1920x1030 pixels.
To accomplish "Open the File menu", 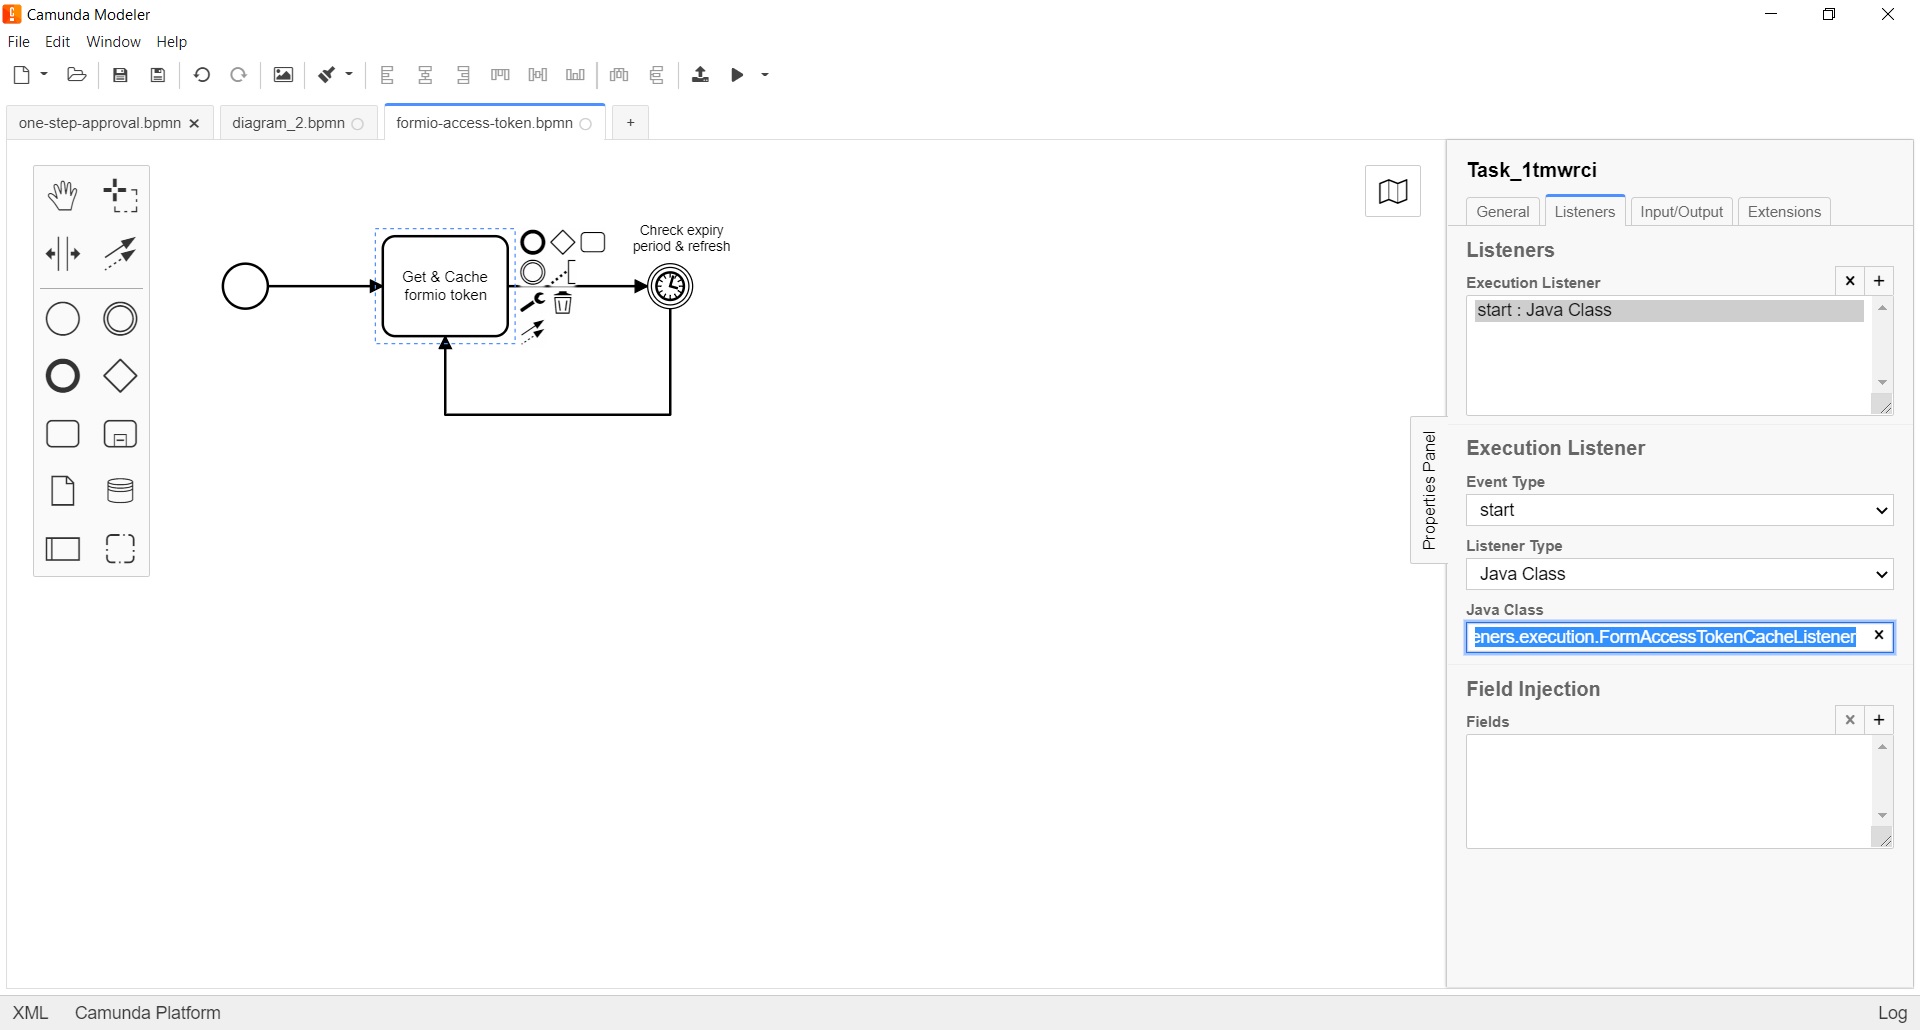I will (19, 42).
